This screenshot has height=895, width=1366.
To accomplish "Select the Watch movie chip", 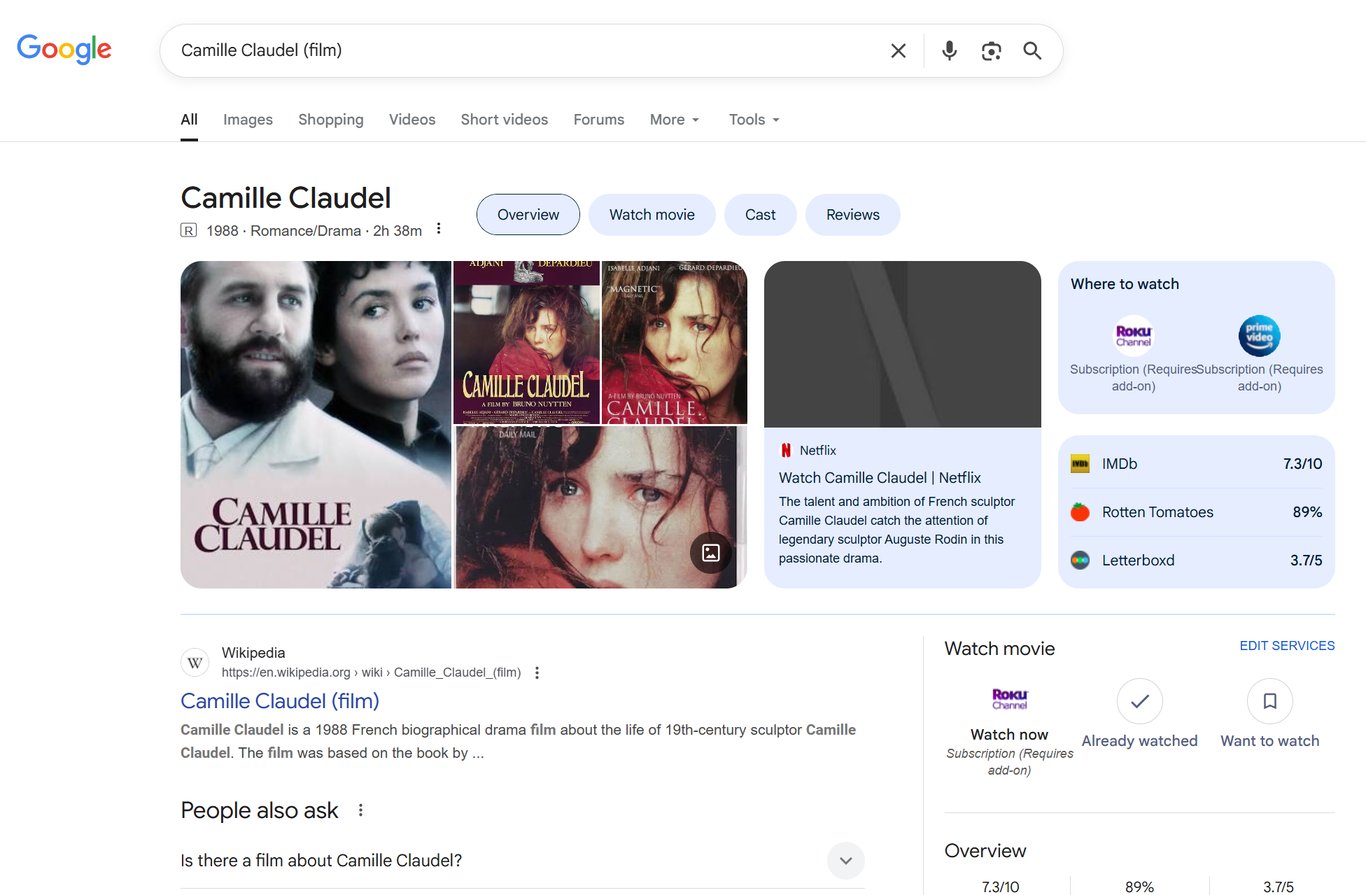I will pos(652,215).
